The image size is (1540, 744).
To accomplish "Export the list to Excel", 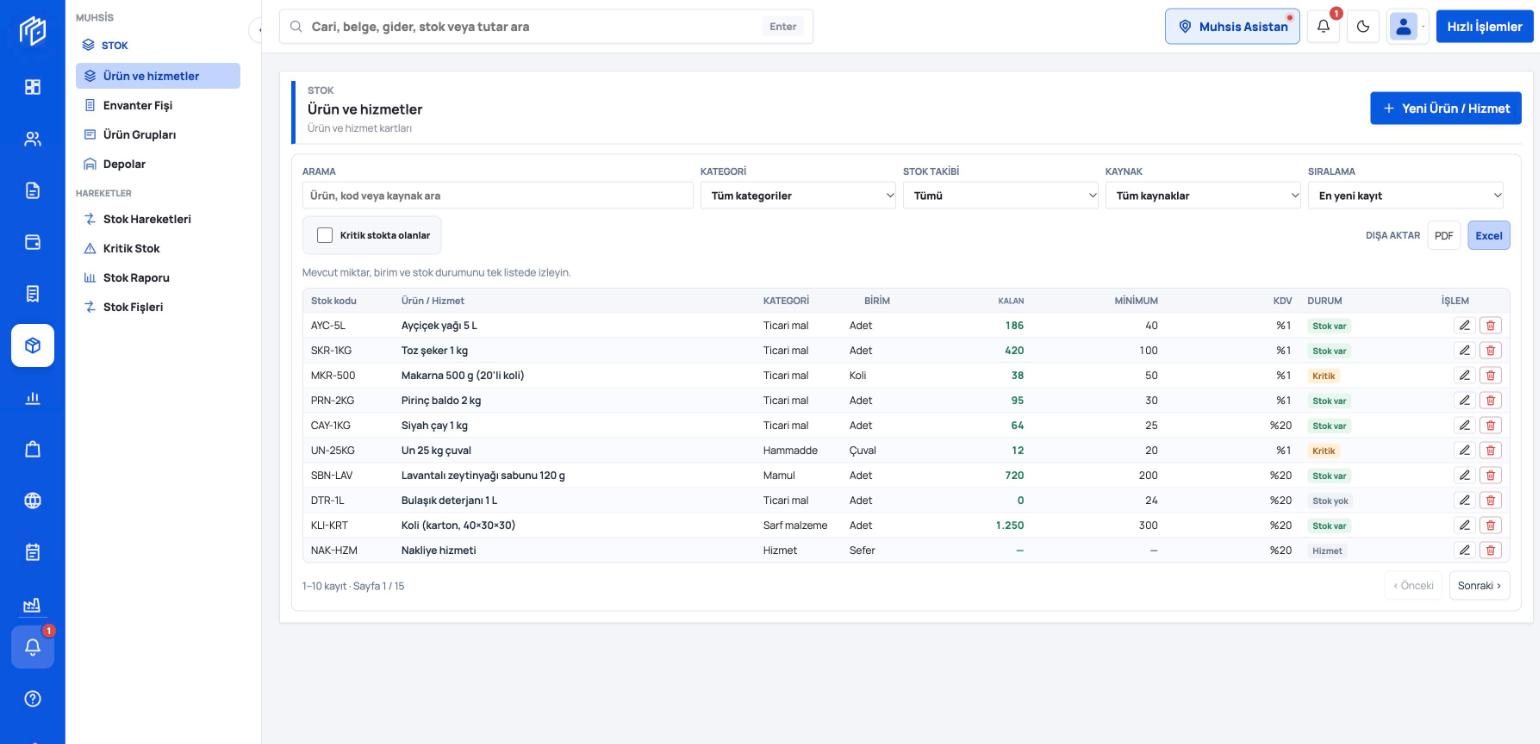I will pyautogui.click(x=1489, y=235).
